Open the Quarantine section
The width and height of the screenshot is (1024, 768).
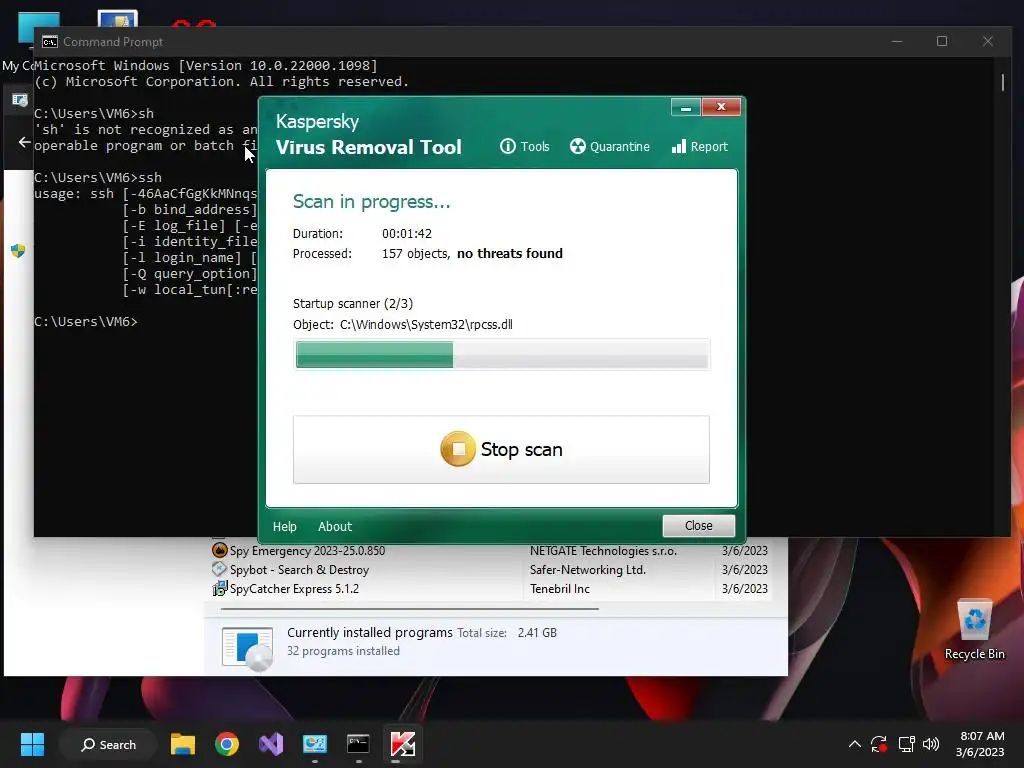(609, 146)
